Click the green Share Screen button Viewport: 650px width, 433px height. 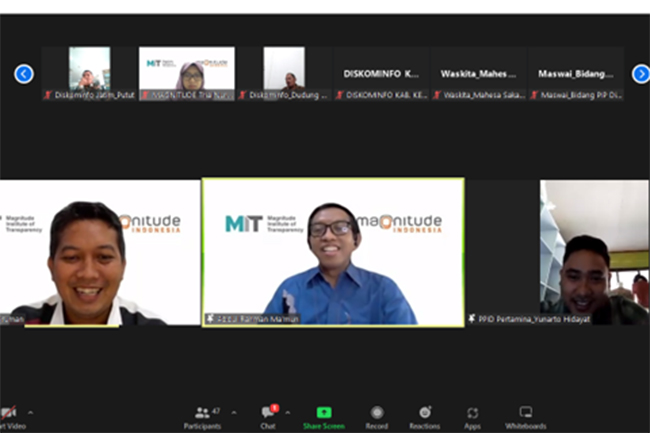point(323,416)
